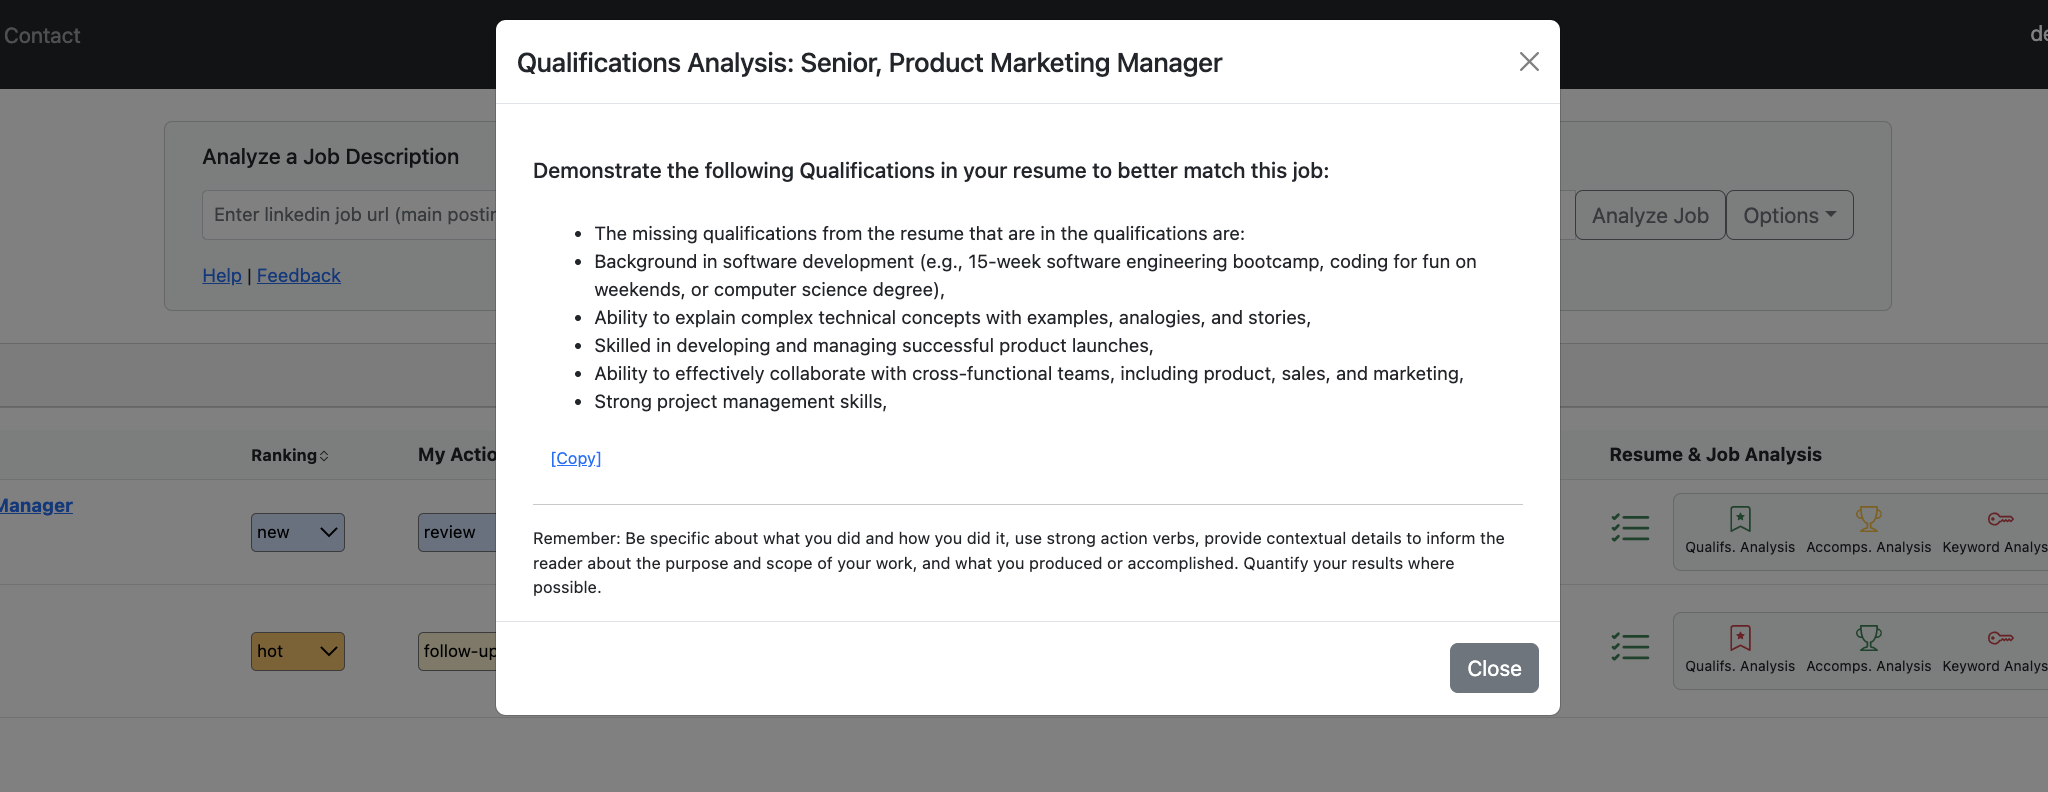The width and height of the screenshot is (2048, 792).
Task: Expand the 'hot' ranking dropdown
Action: [x=298, y=651]
